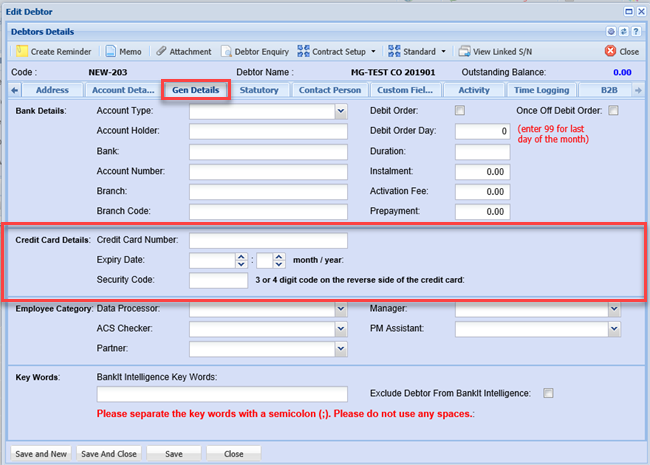The image size is (650, 465).
Task: Click the Save And Close button
Action: click(x=108, y=453)
